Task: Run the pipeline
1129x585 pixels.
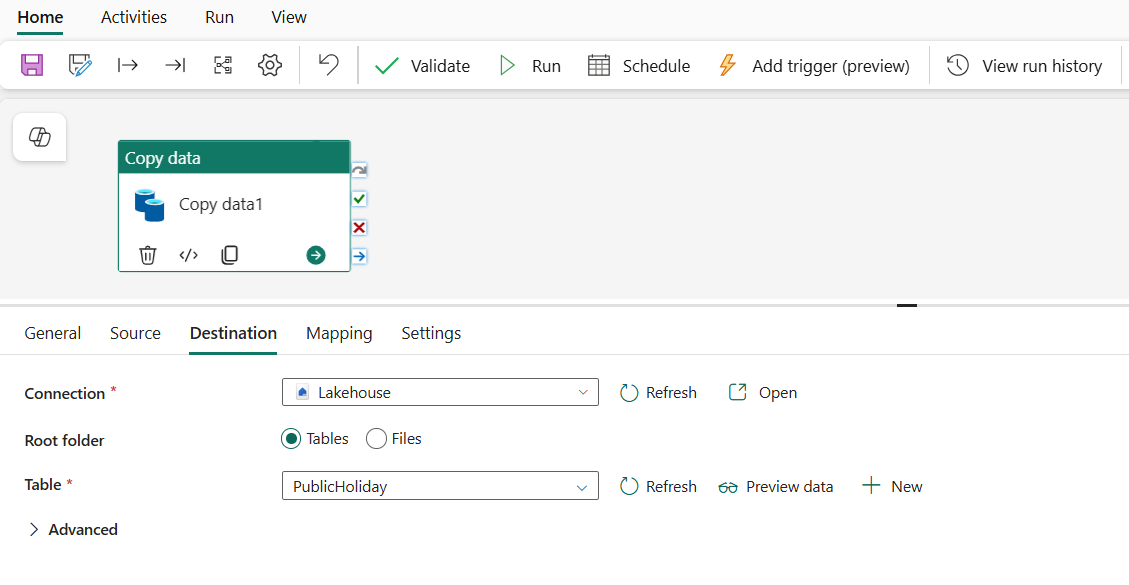Action: [529, 66]
